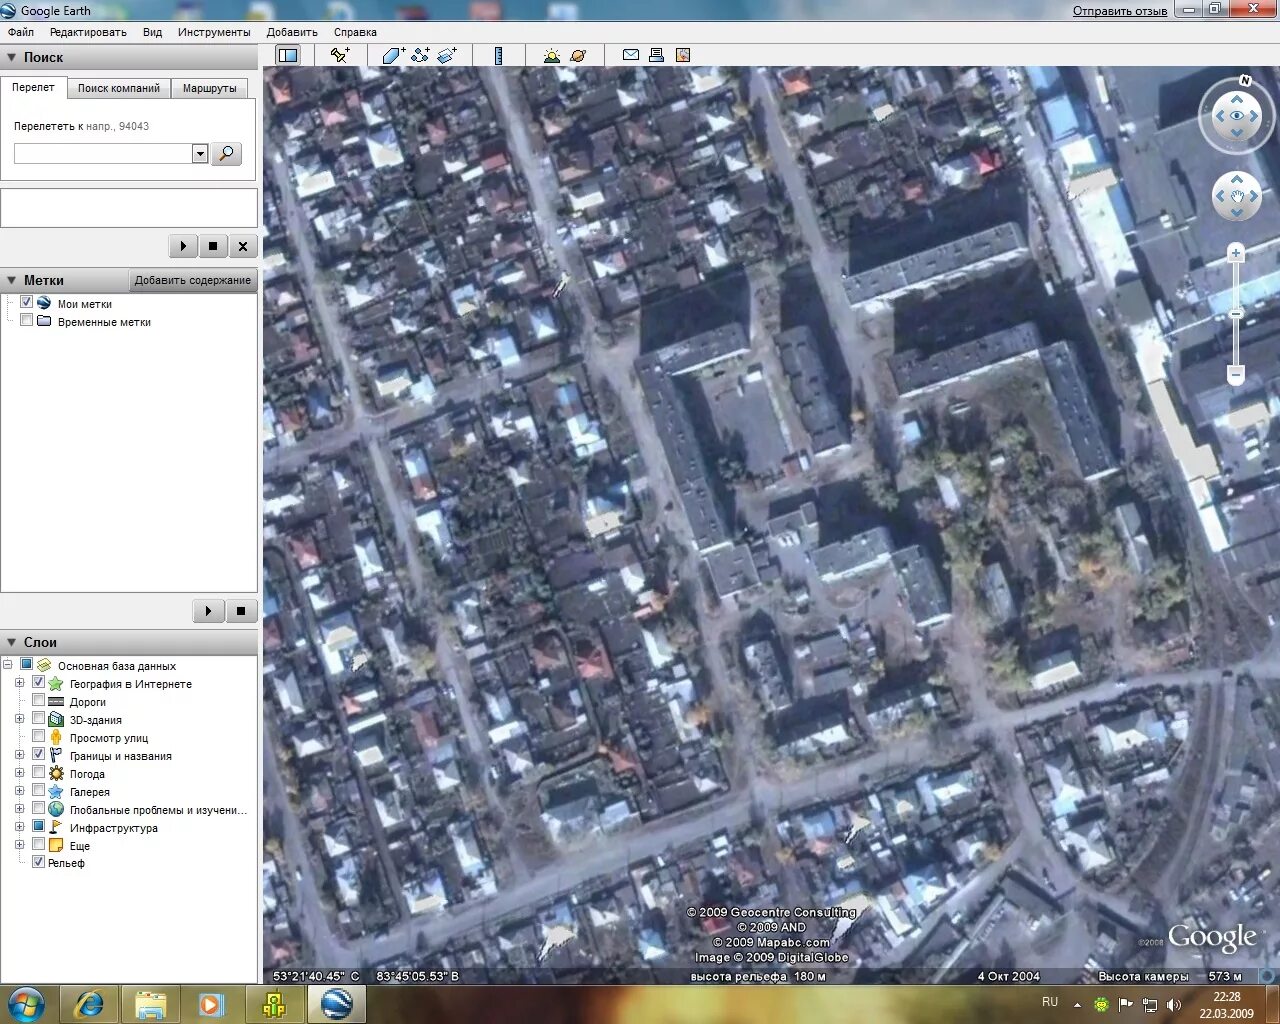
Task: Click the building icon of 3D-здания
Action: [56, 720]
